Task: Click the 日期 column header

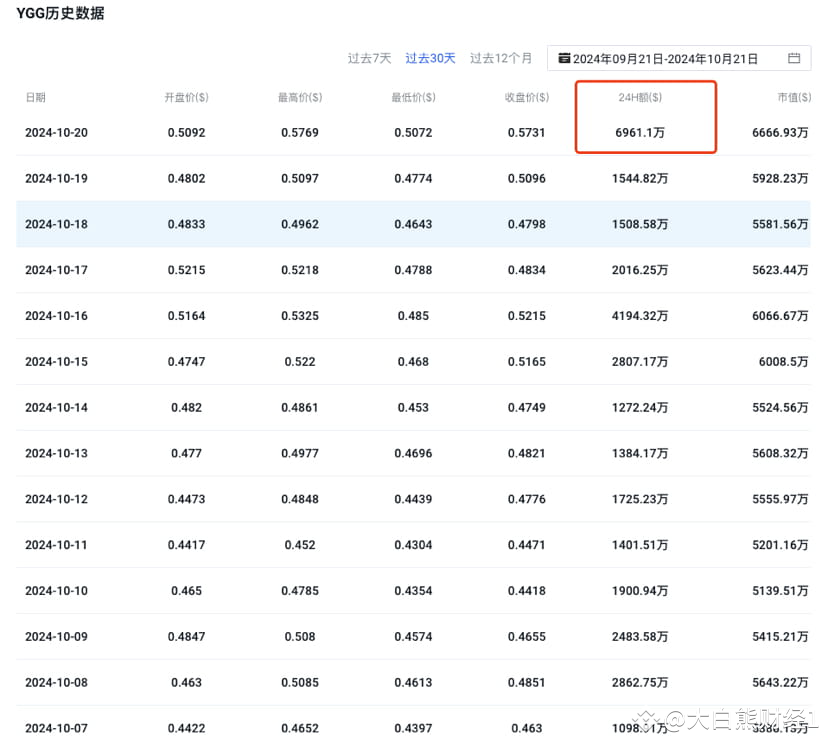Action: point(36,97)
